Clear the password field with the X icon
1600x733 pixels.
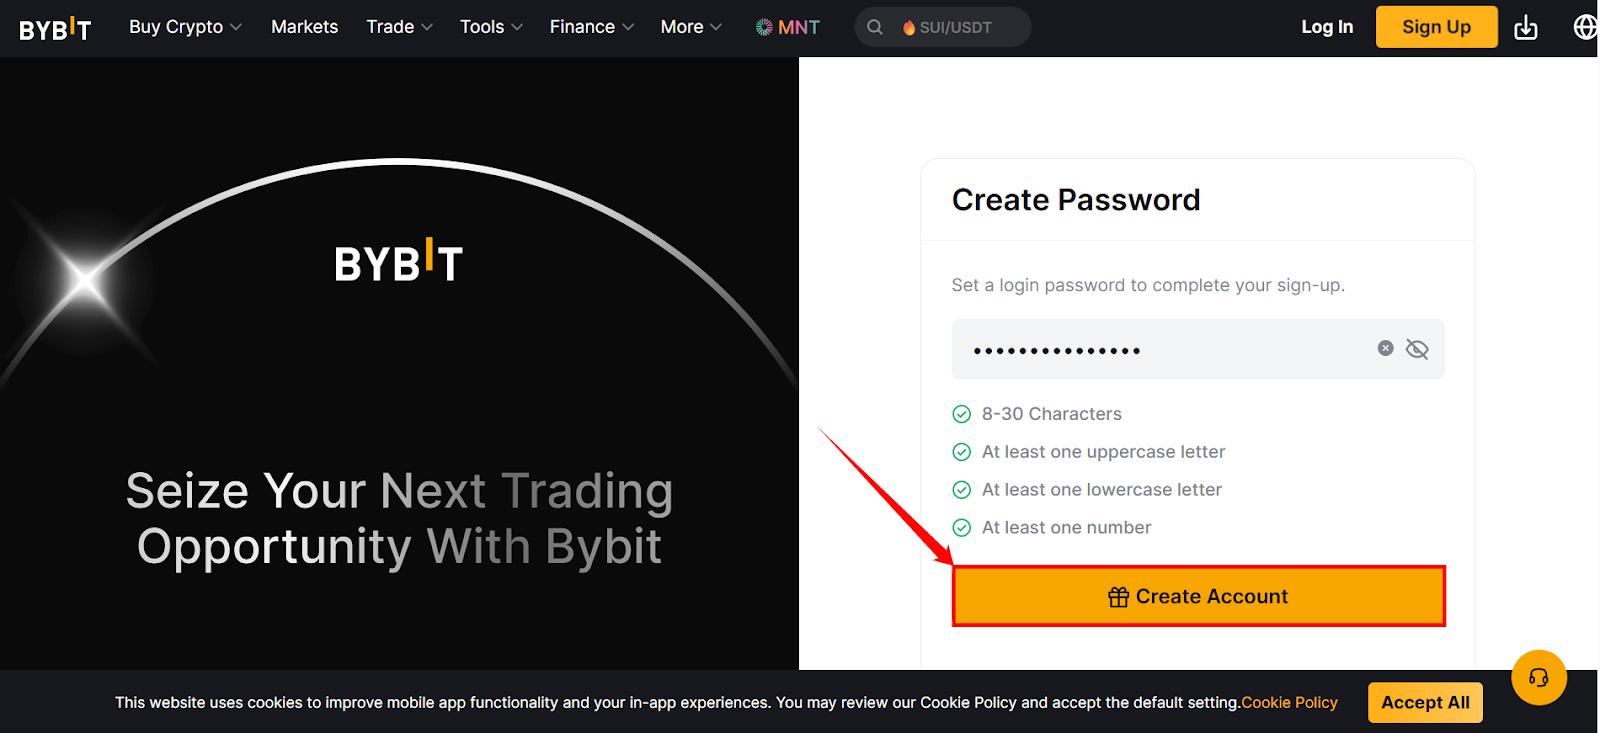pos(1384,348)
